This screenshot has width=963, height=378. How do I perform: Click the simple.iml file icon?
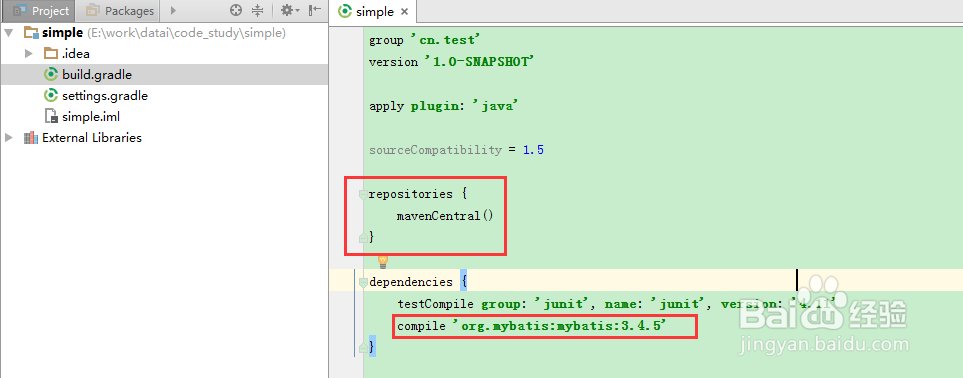point(51,117)
